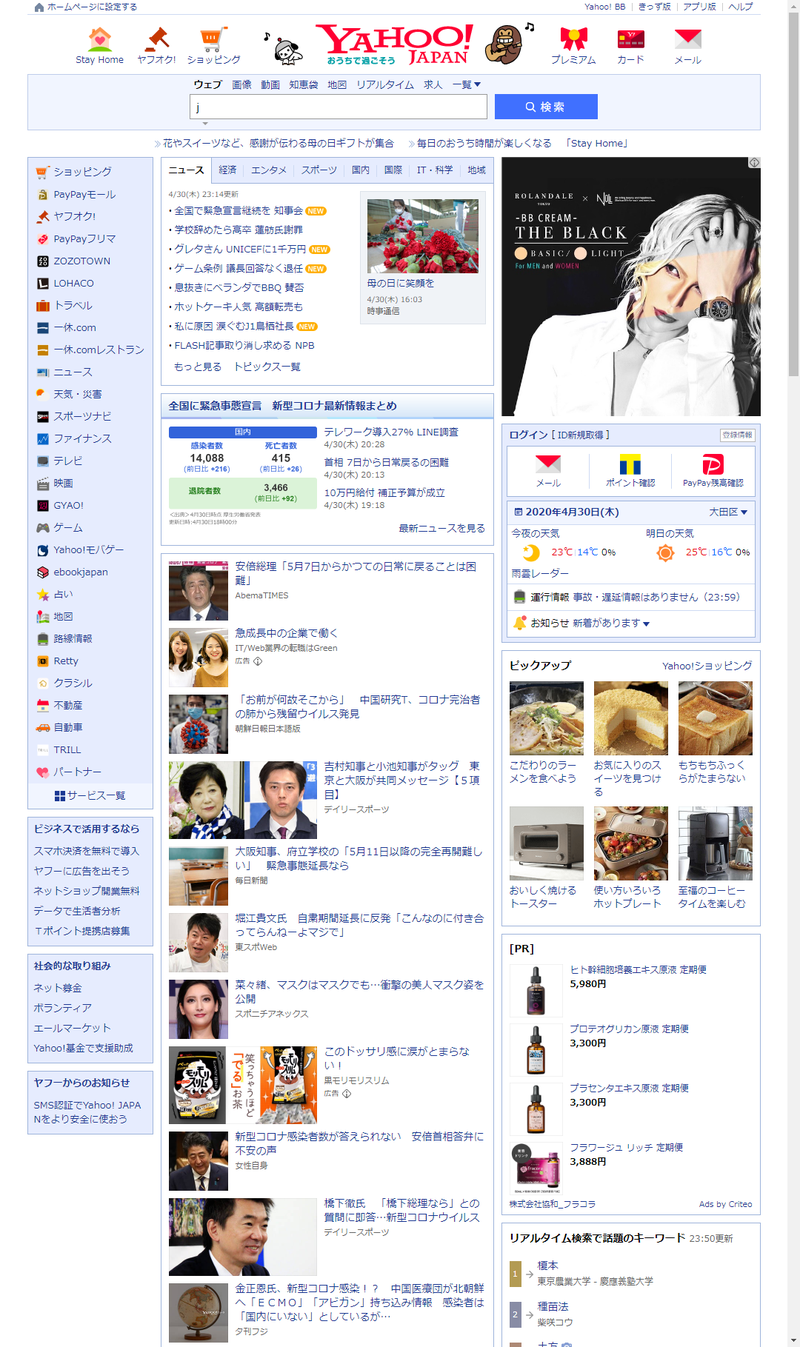Screen dimensions: 800x1347
Task: Click the Retty sidebar icon
Action: point(43,661)
